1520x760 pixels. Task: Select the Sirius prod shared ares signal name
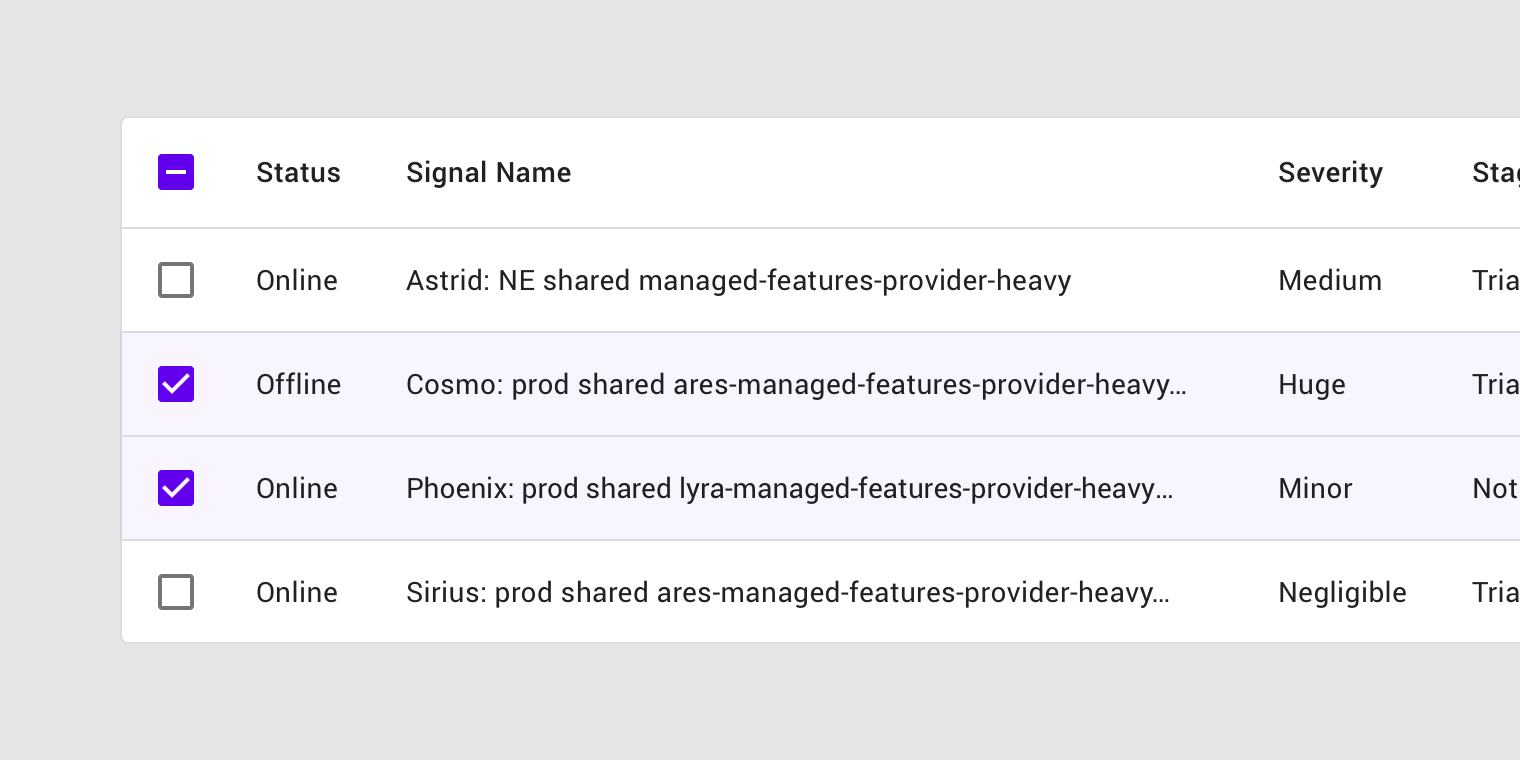tap(788, 593)
